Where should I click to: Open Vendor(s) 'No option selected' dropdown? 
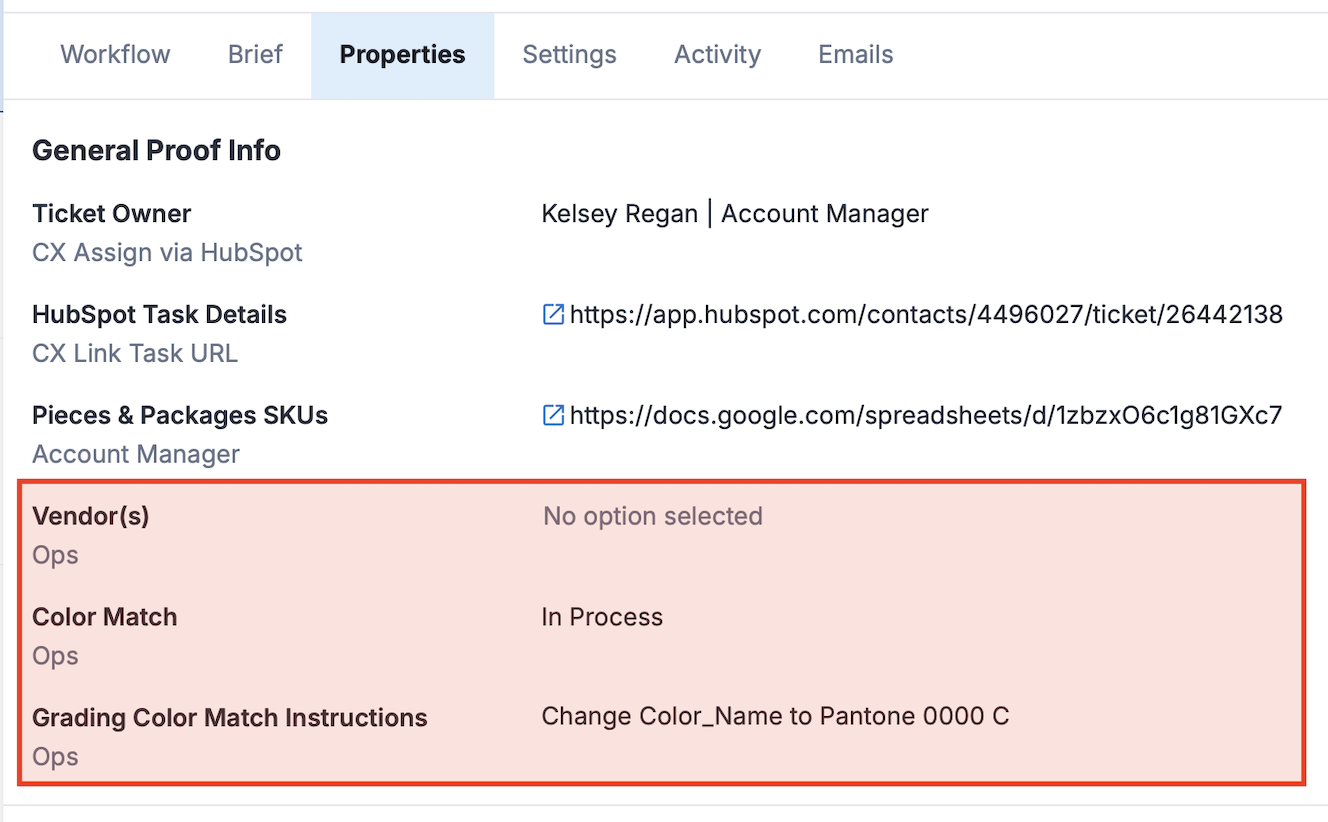coord(652,517)
